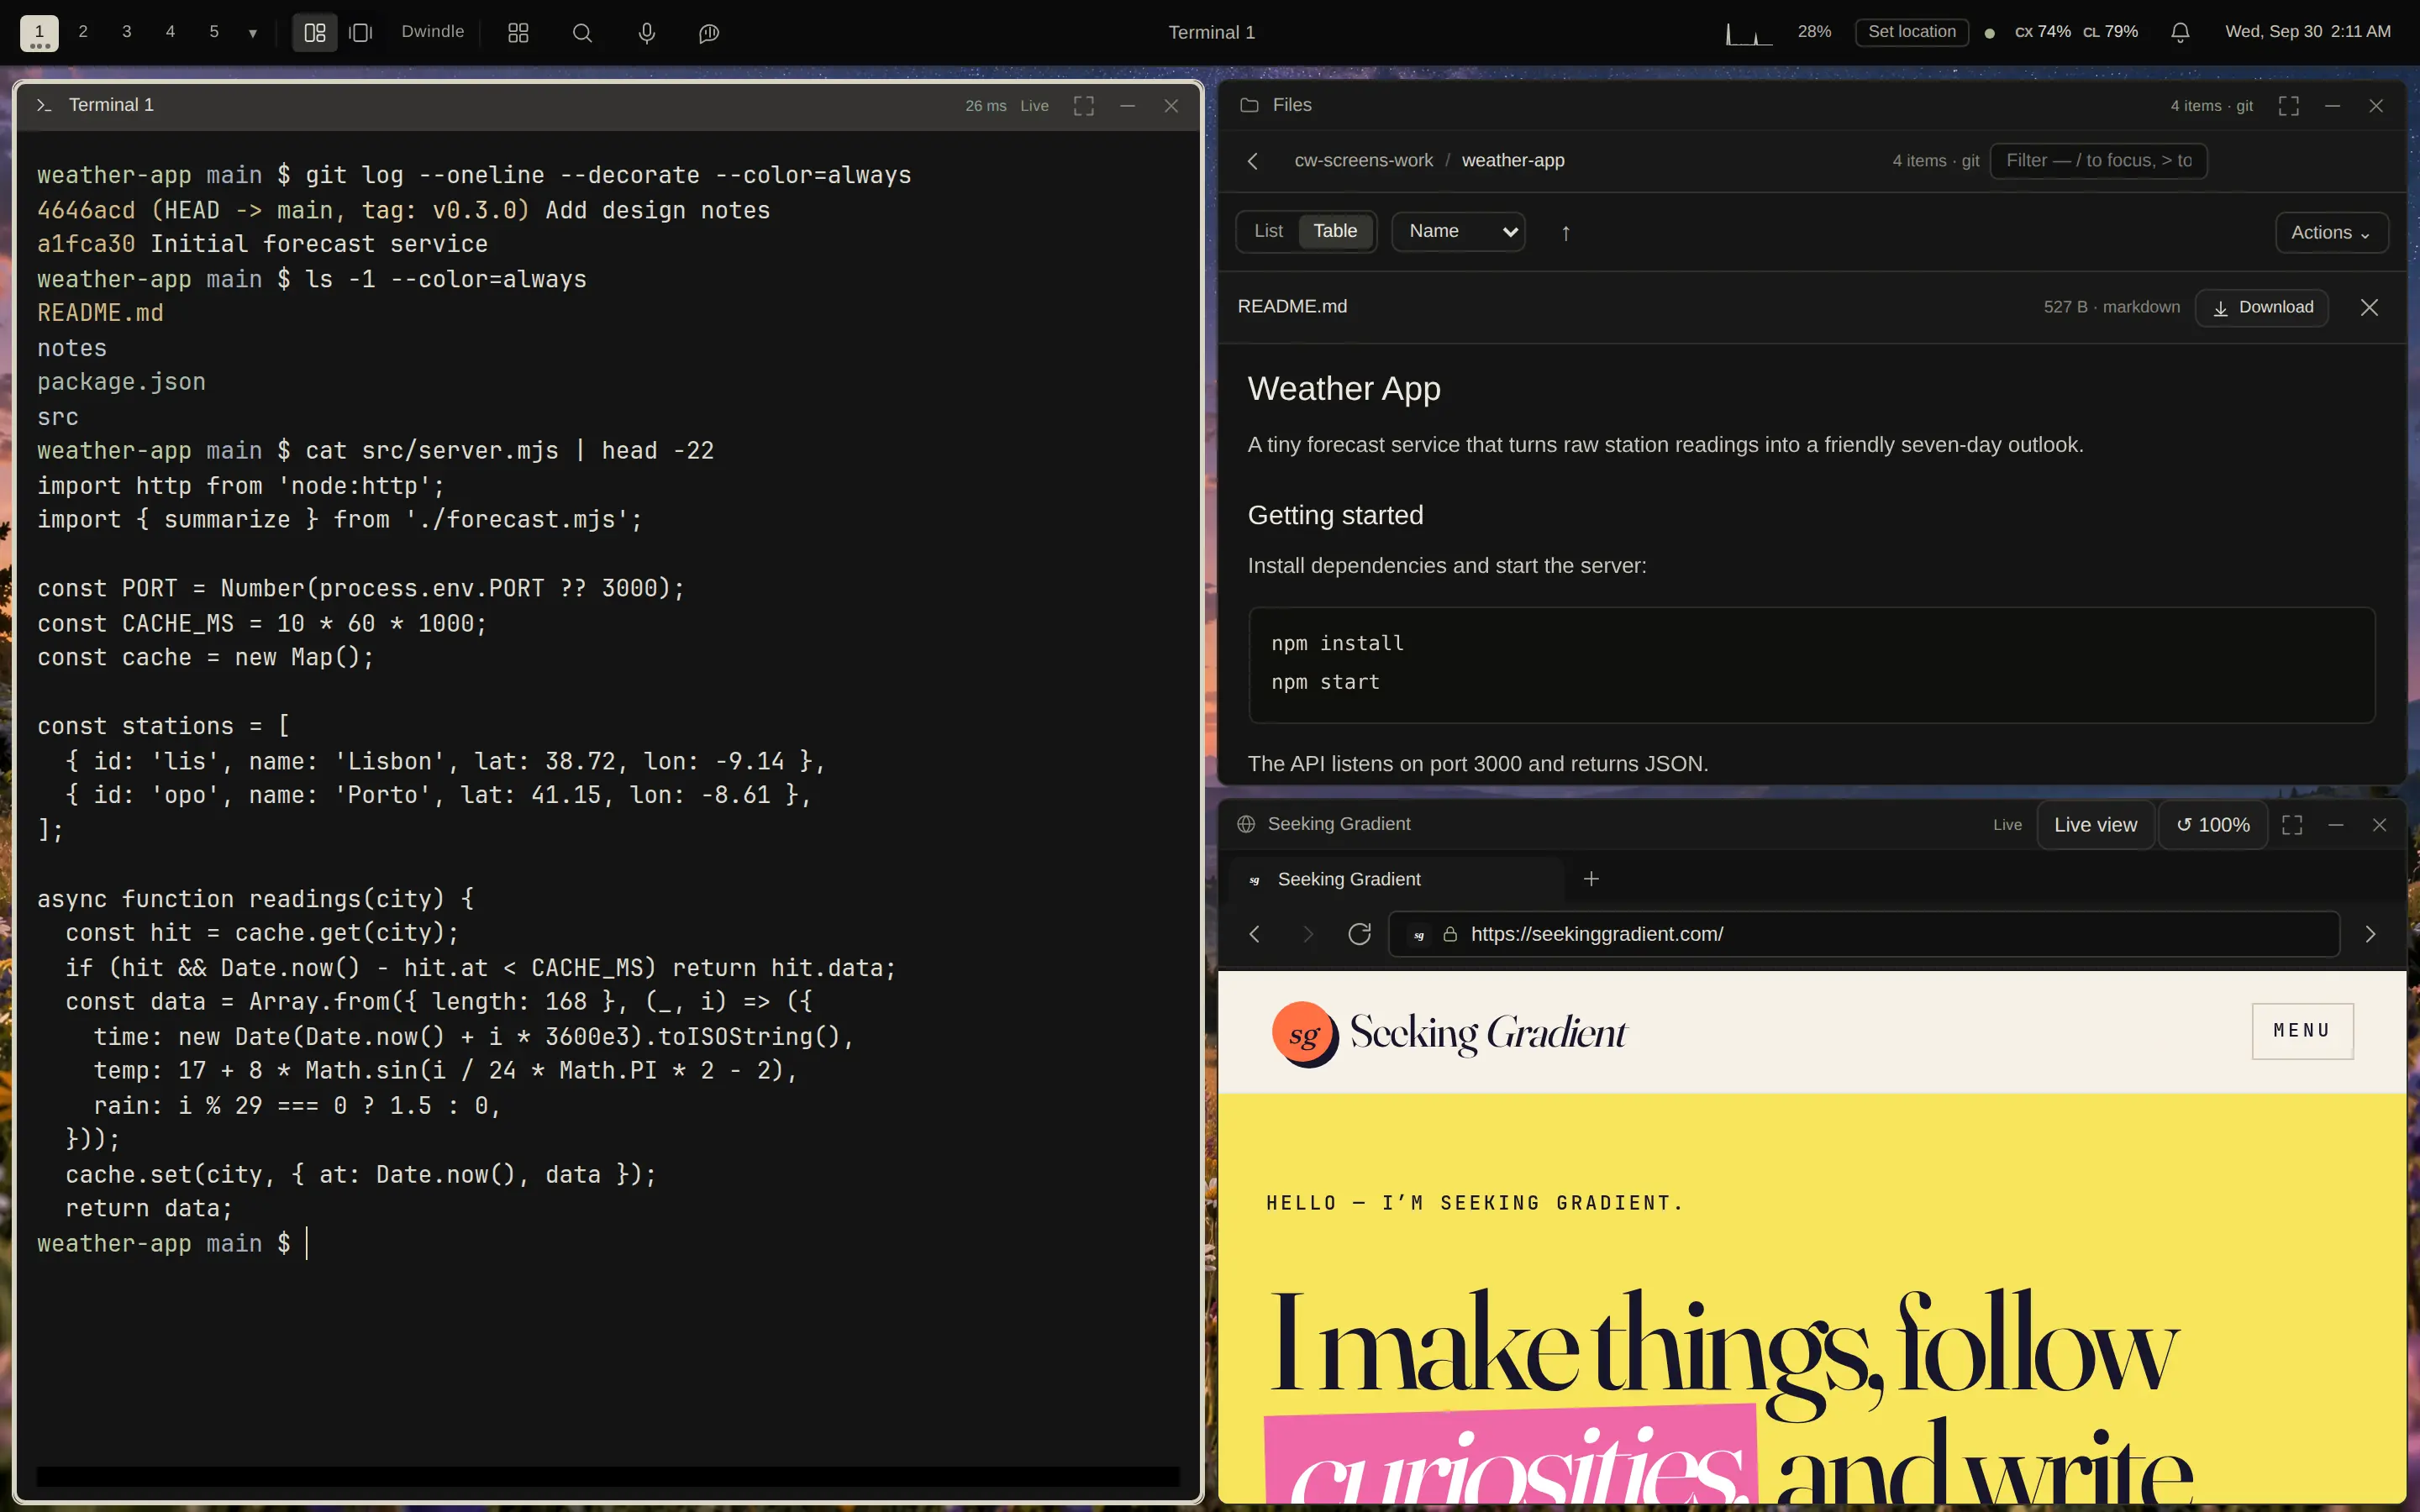The height and width of the screenshot is (1512, 2420).
Task: Fullscreen the Terminal 1 window
Action: 1084,106
